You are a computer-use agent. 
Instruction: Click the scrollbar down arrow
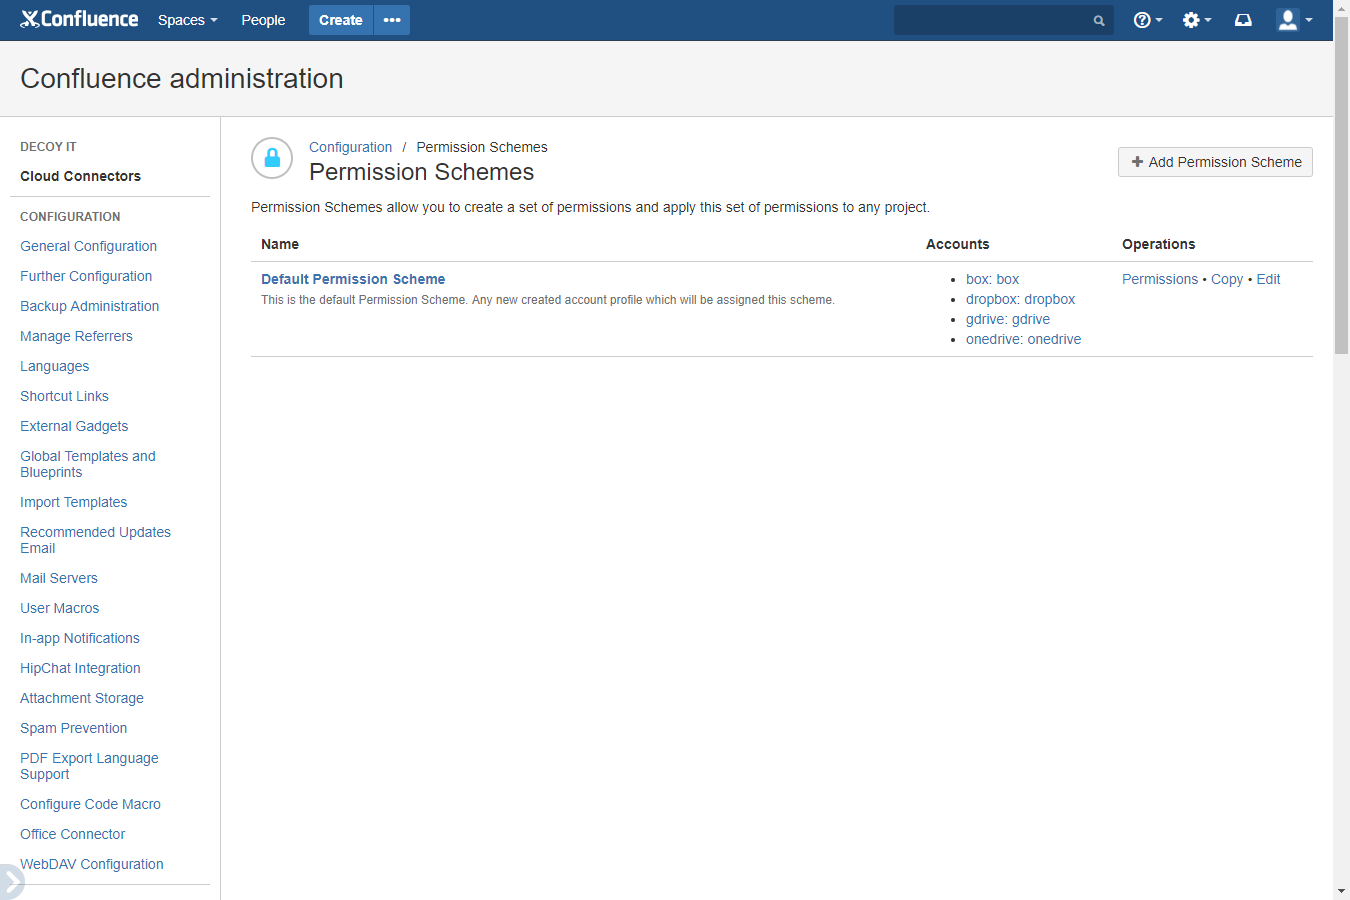1341,891
